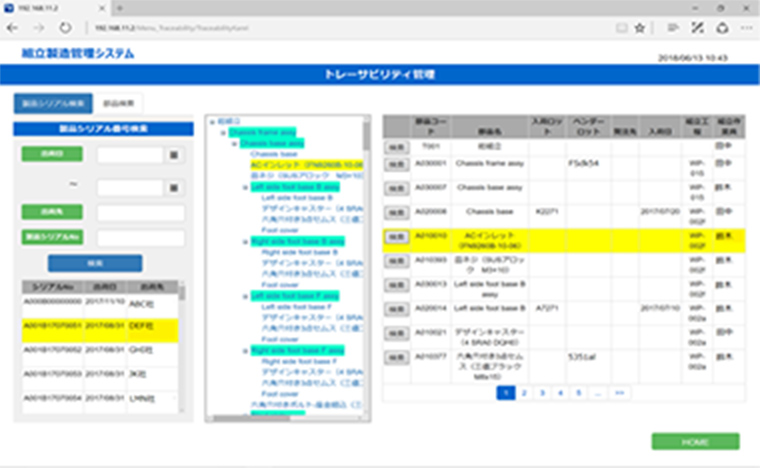Click the blue search button

[95, 263]
